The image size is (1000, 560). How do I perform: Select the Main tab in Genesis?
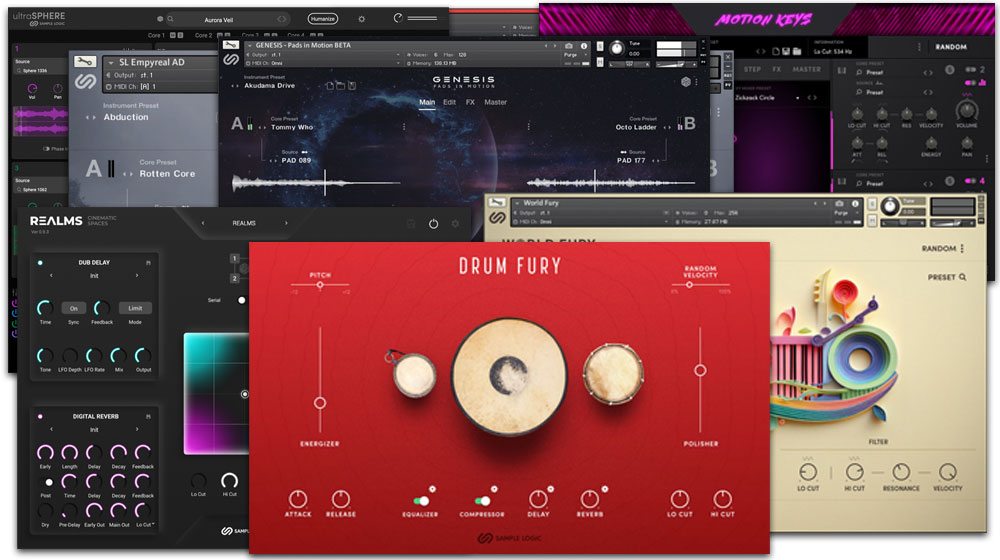427,102
